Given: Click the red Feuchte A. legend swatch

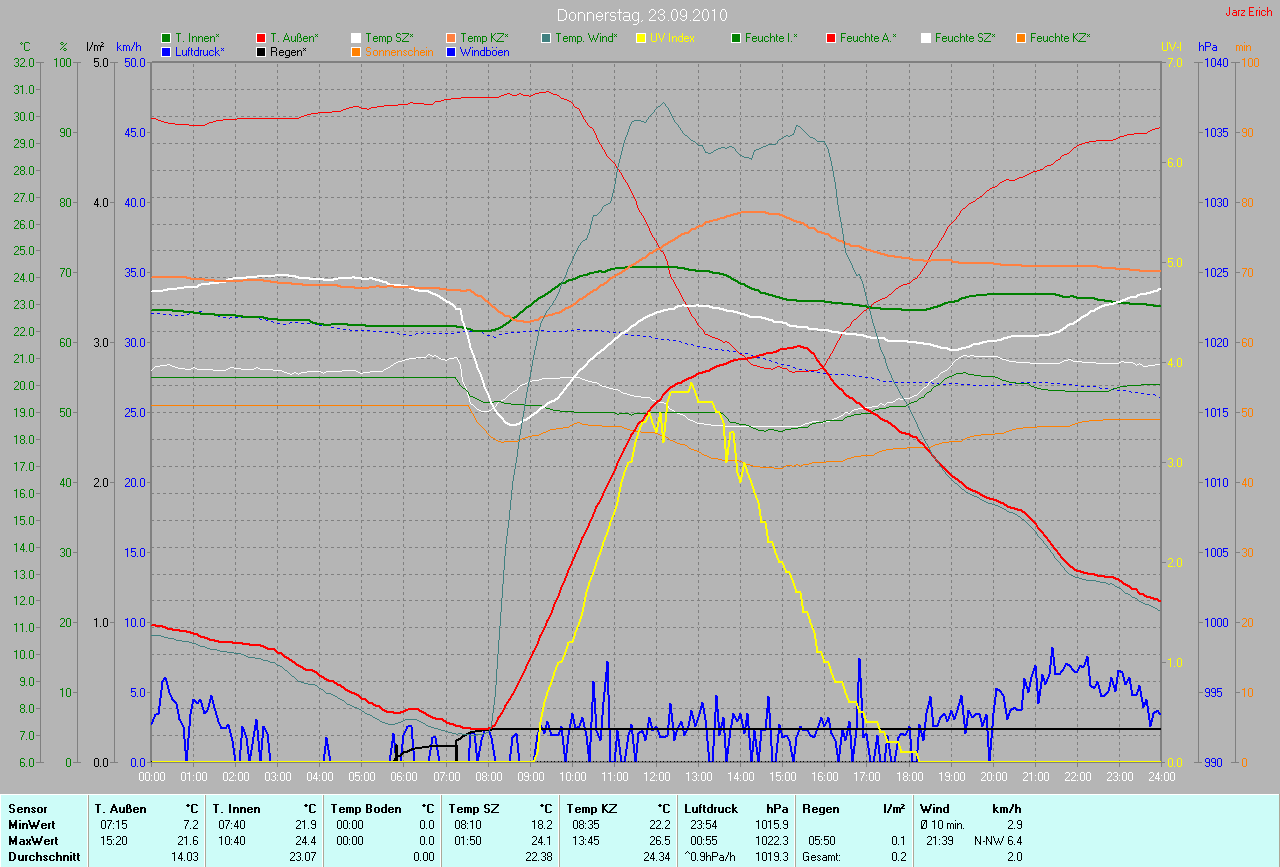Looking at the screenshot, I should (x=831, y=38).
